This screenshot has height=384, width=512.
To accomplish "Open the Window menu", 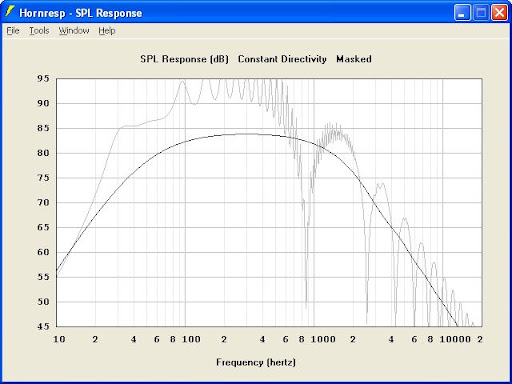I will tap(74, 31).
